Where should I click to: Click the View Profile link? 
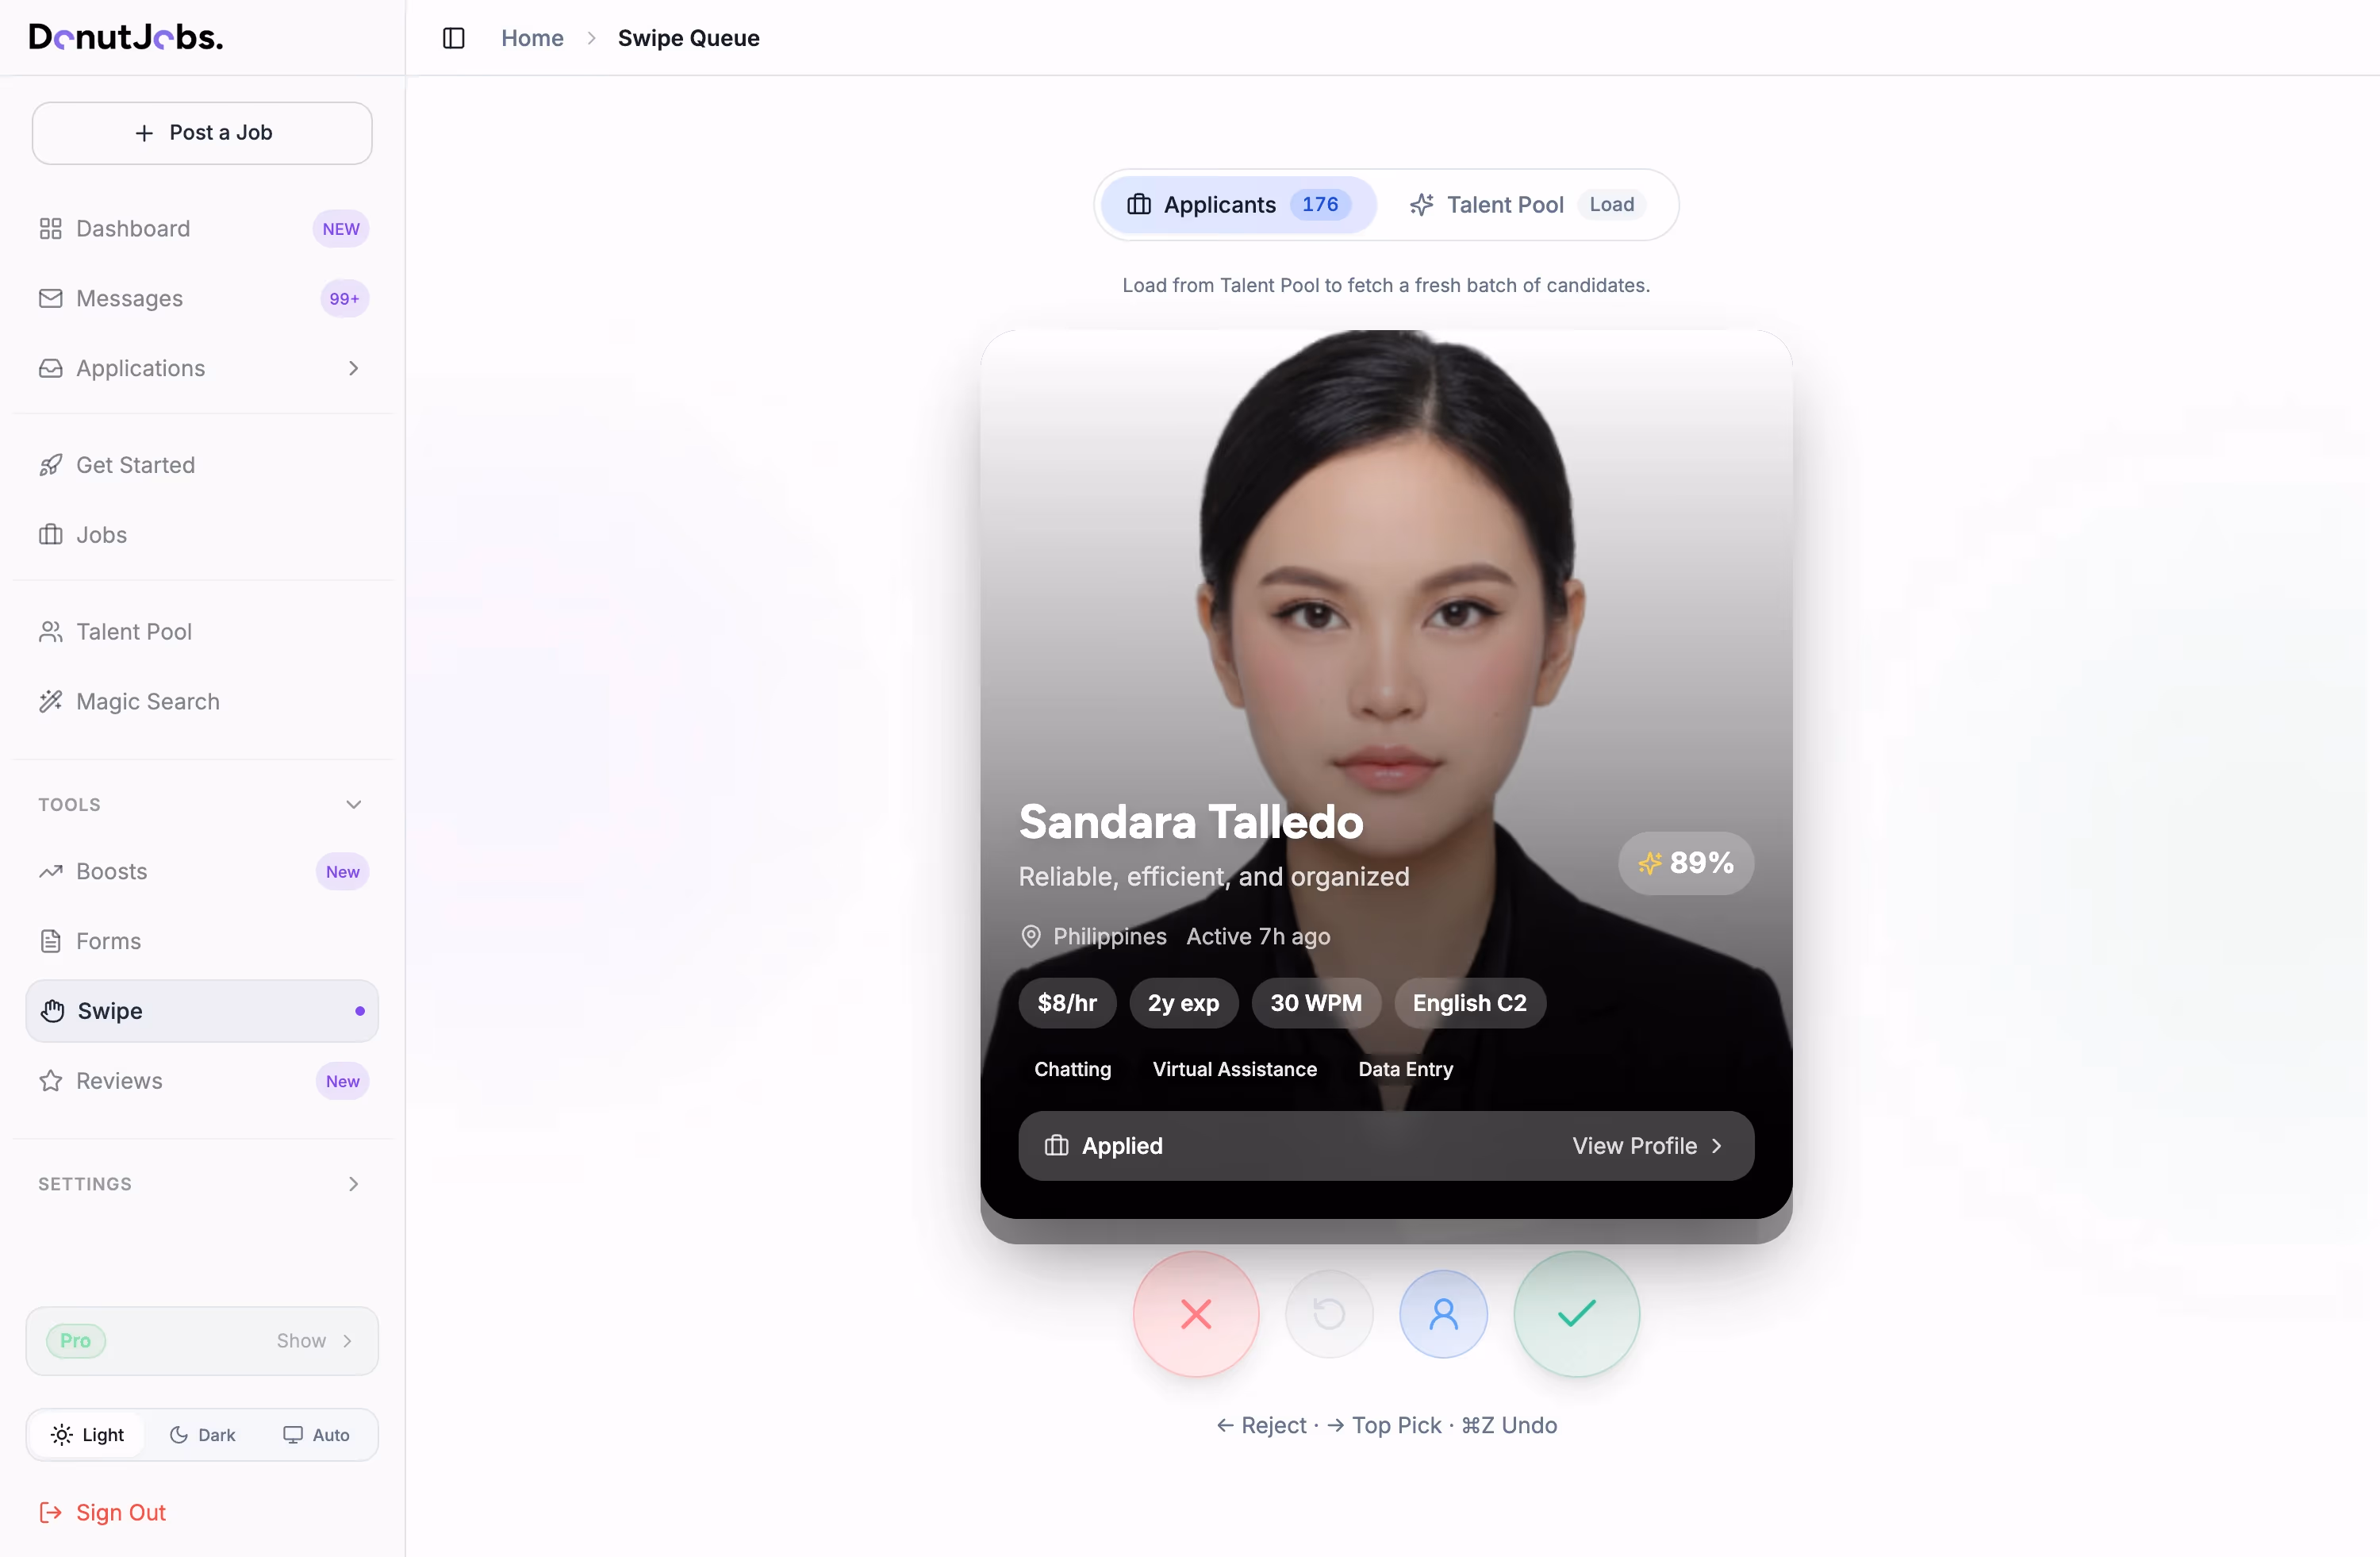point(1647,1146)
